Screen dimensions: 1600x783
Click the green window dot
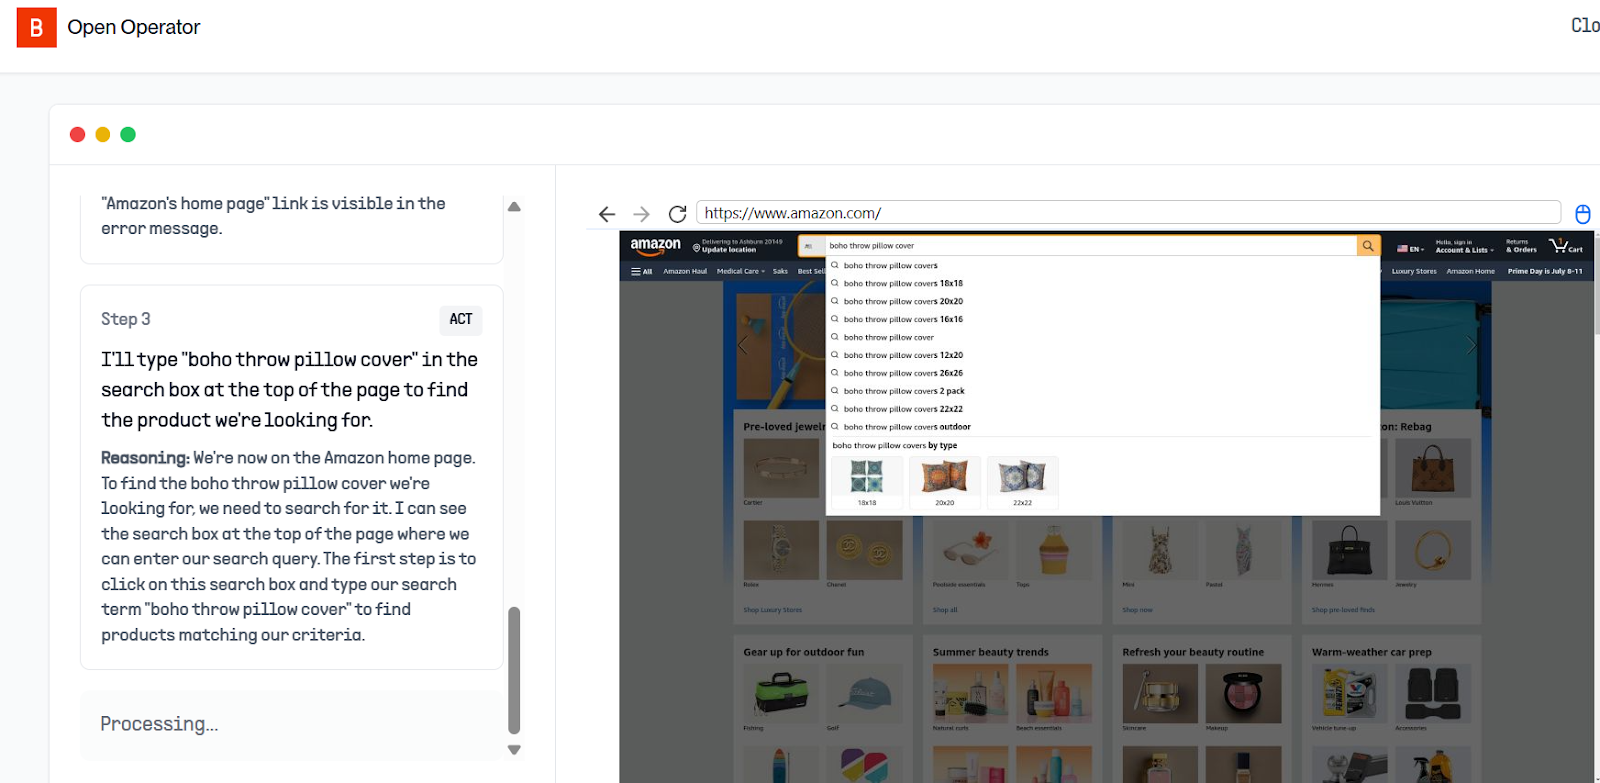128,134
